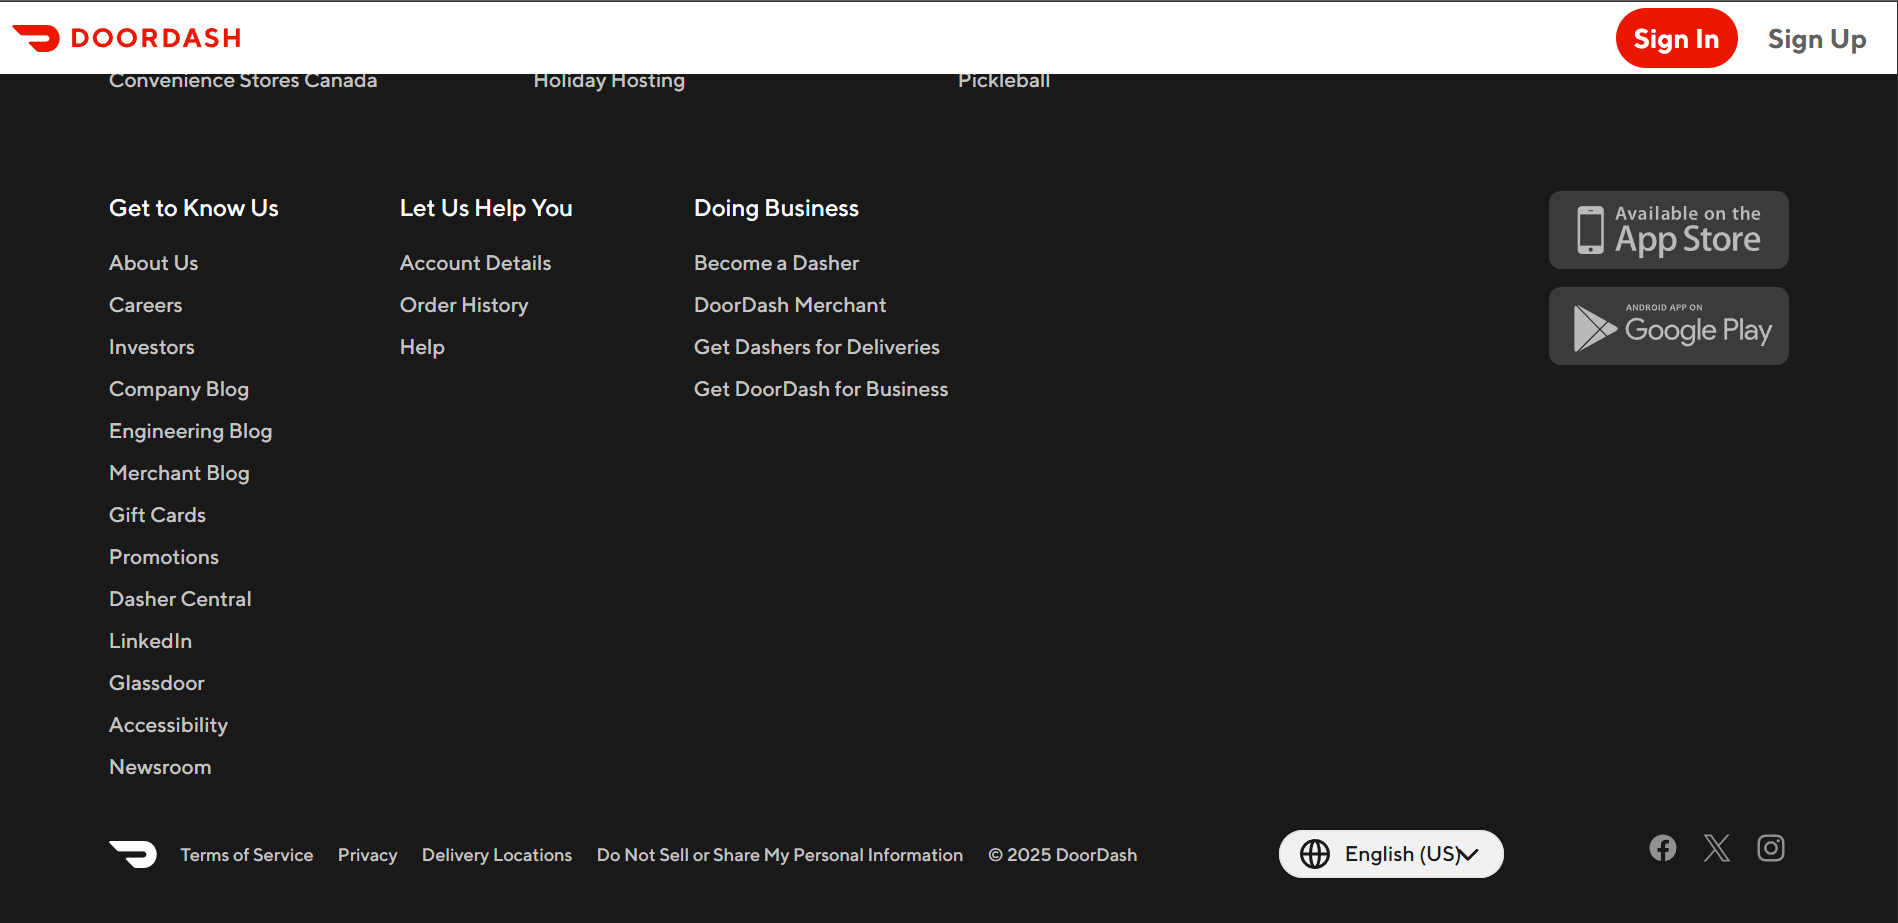Open the Facebook social icon
1898x923 pixels.
tap(1662, 848)
